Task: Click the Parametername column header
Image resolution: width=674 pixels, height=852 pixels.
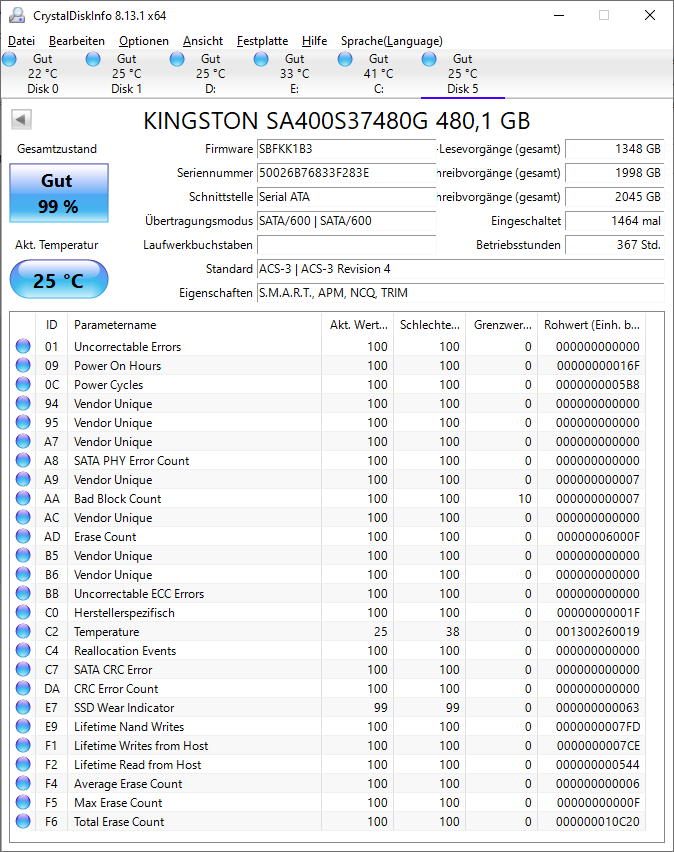Action: pos(194,325)
